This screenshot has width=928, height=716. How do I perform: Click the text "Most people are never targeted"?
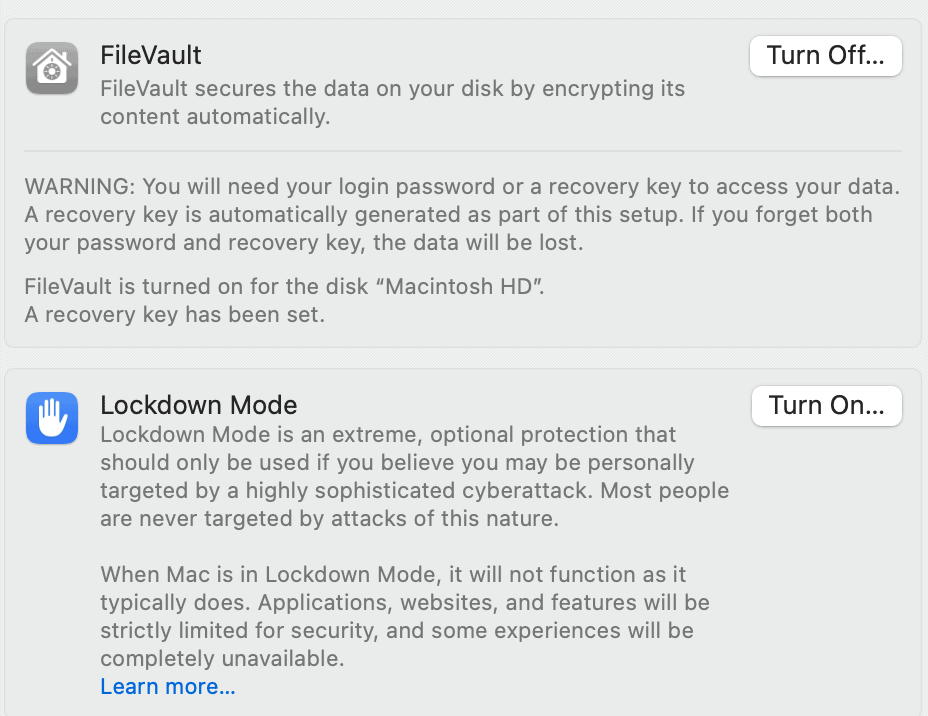click(414, 504)
